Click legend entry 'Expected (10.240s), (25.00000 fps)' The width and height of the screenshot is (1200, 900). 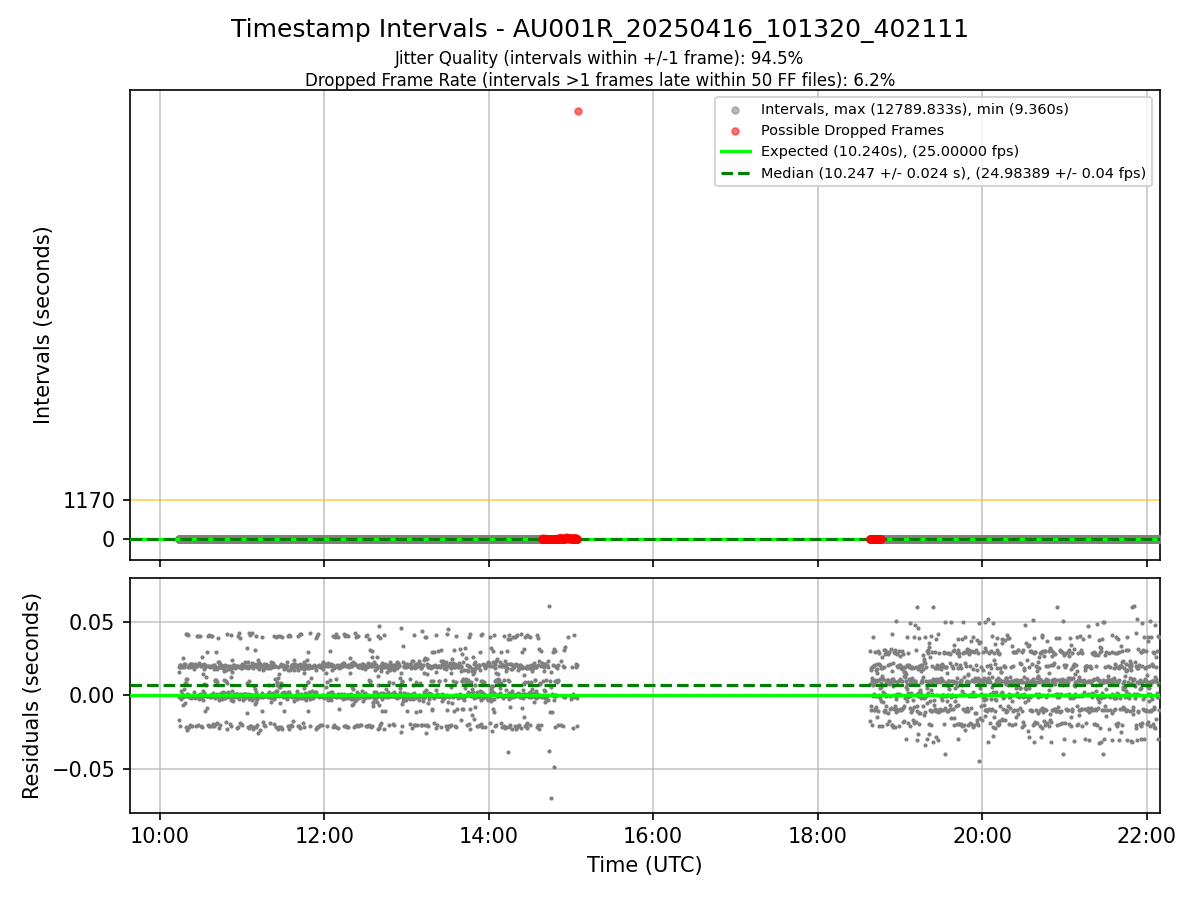click(890, 152)
